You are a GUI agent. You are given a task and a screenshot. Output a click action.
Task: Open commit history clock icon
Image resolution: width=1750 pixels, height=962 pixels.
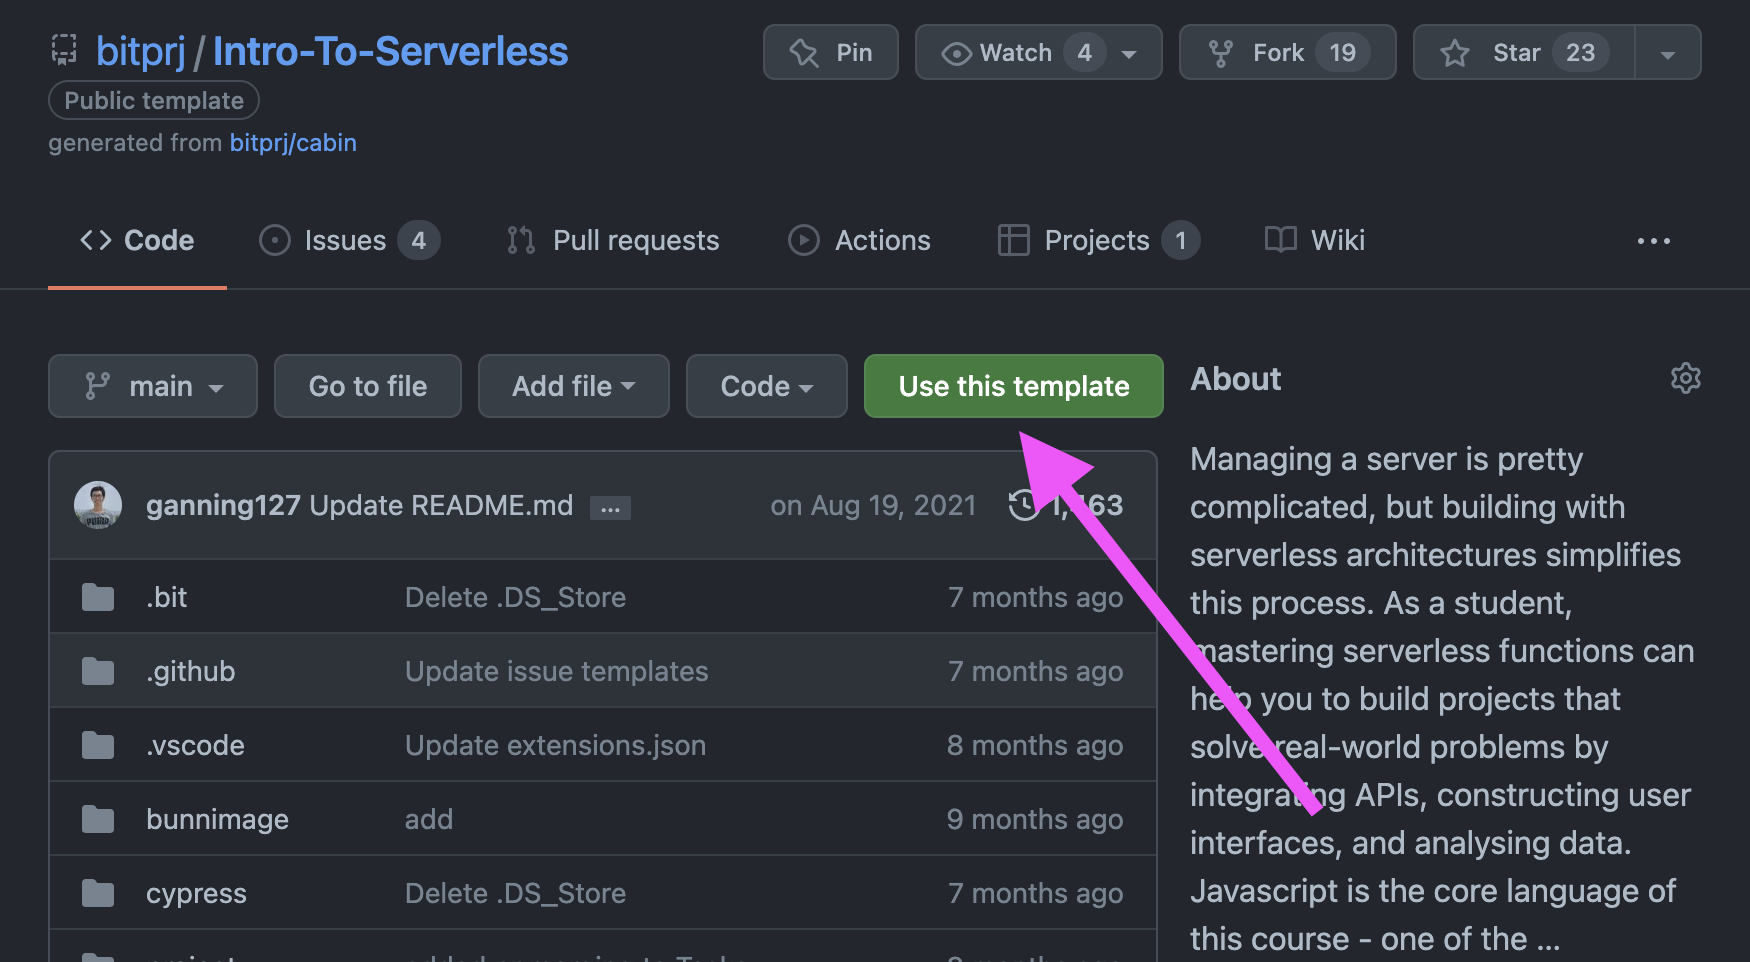pos(1023,505)
